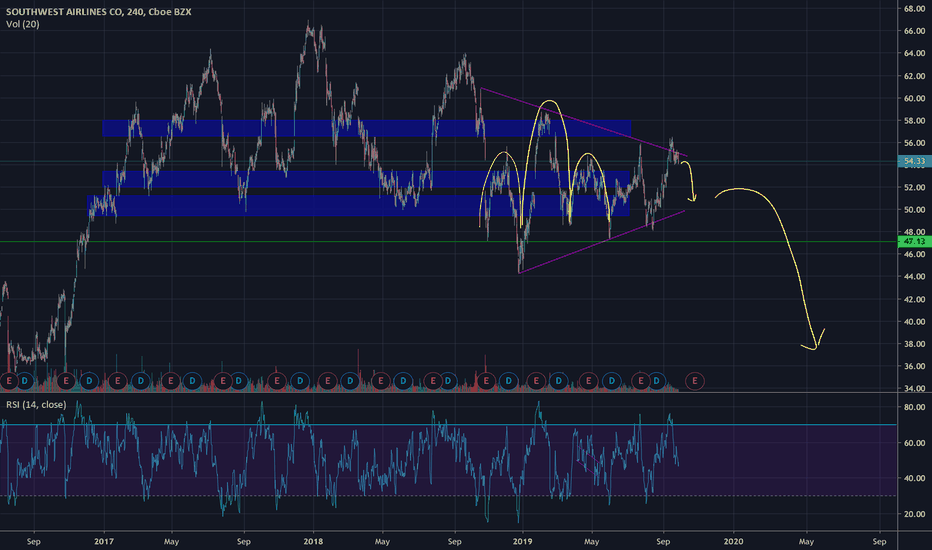Click the last dividend D marker before the final candles
Image resolution: width=932 pixels, height=550 pixels.
pos(657,381)
